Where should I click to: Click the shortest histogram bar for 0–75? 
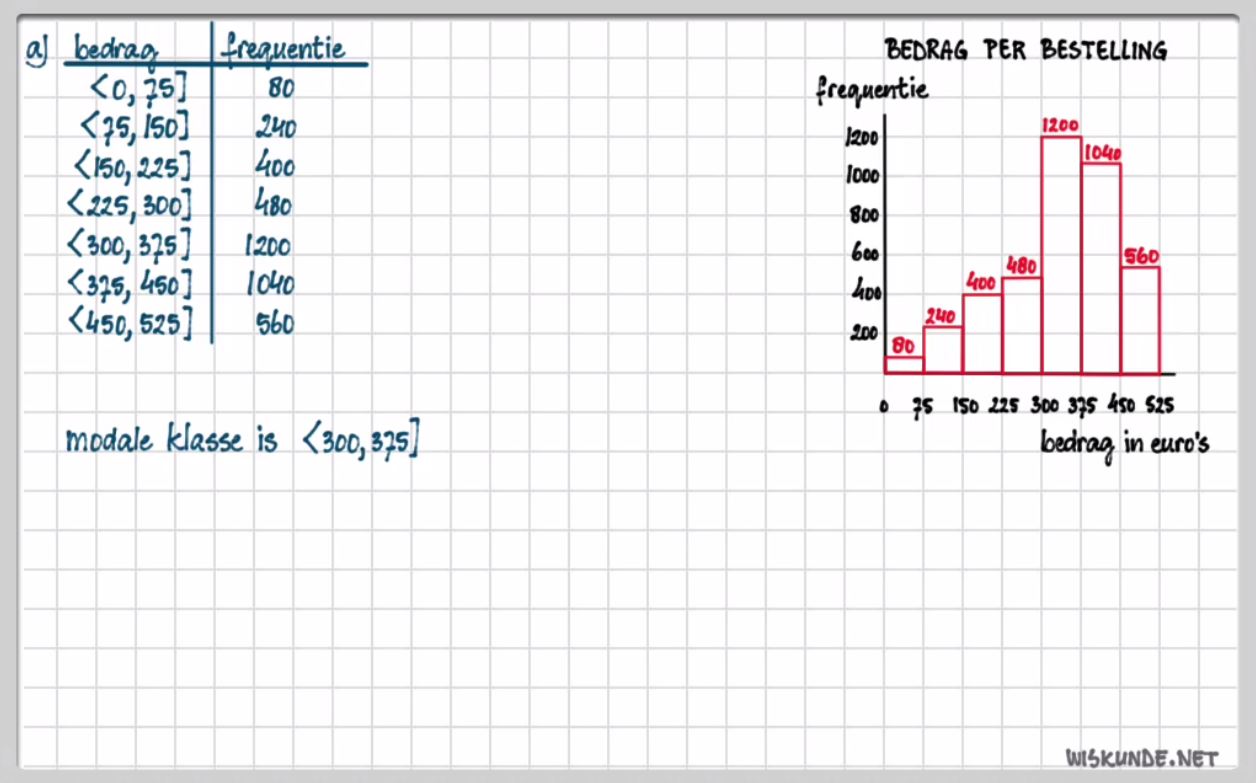(904, 365)
